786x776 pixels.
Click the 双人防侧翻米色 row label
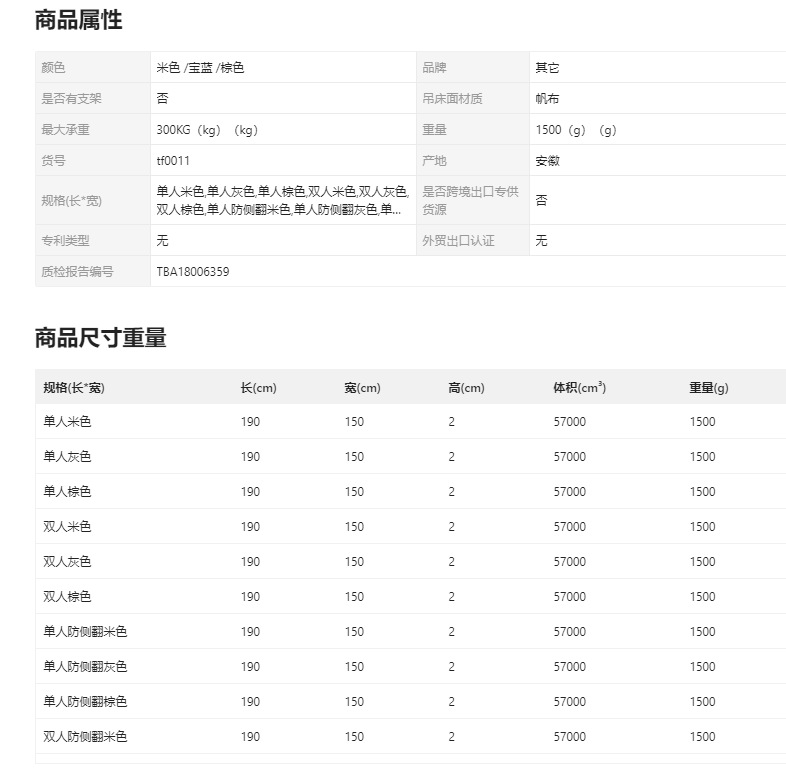[85, 736]
